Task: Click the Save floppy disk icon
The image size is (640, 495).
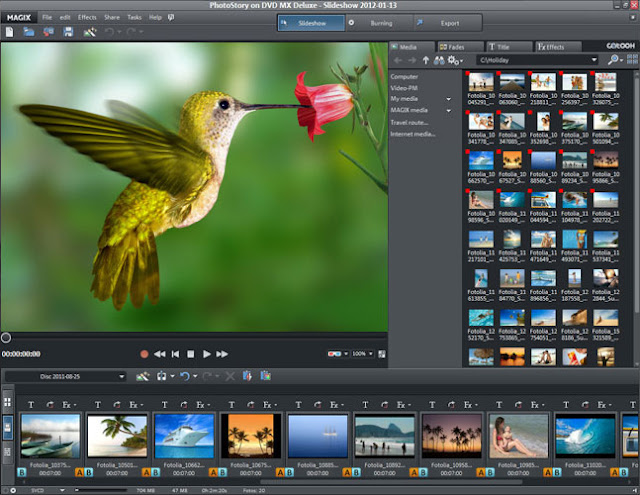Action: [68, 32]
